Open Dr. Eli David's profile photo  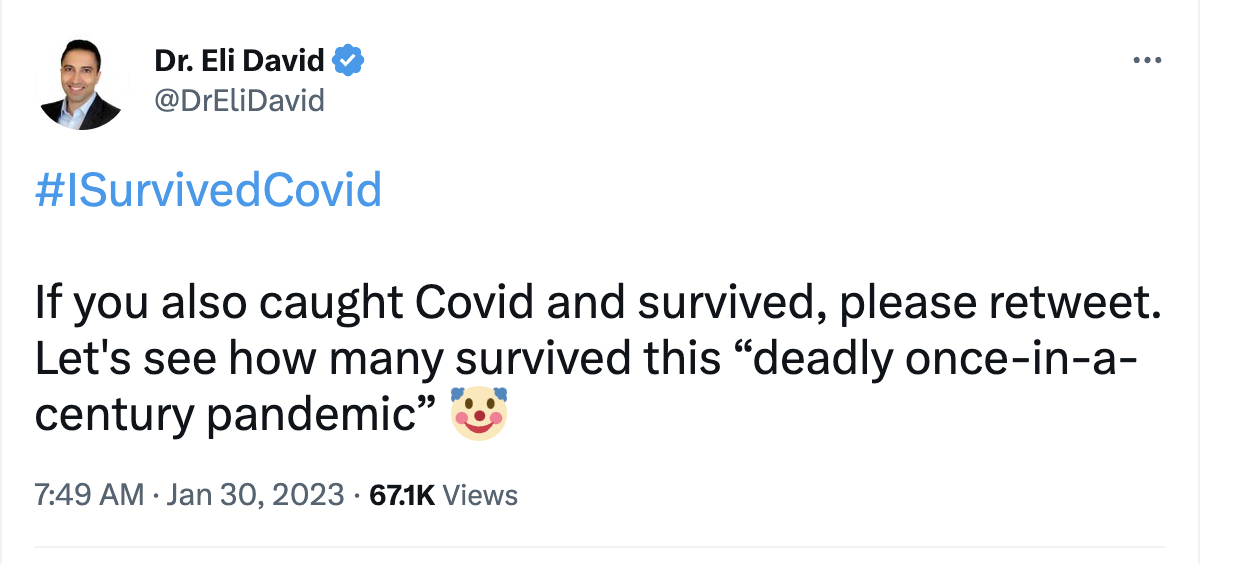[82, 86]
